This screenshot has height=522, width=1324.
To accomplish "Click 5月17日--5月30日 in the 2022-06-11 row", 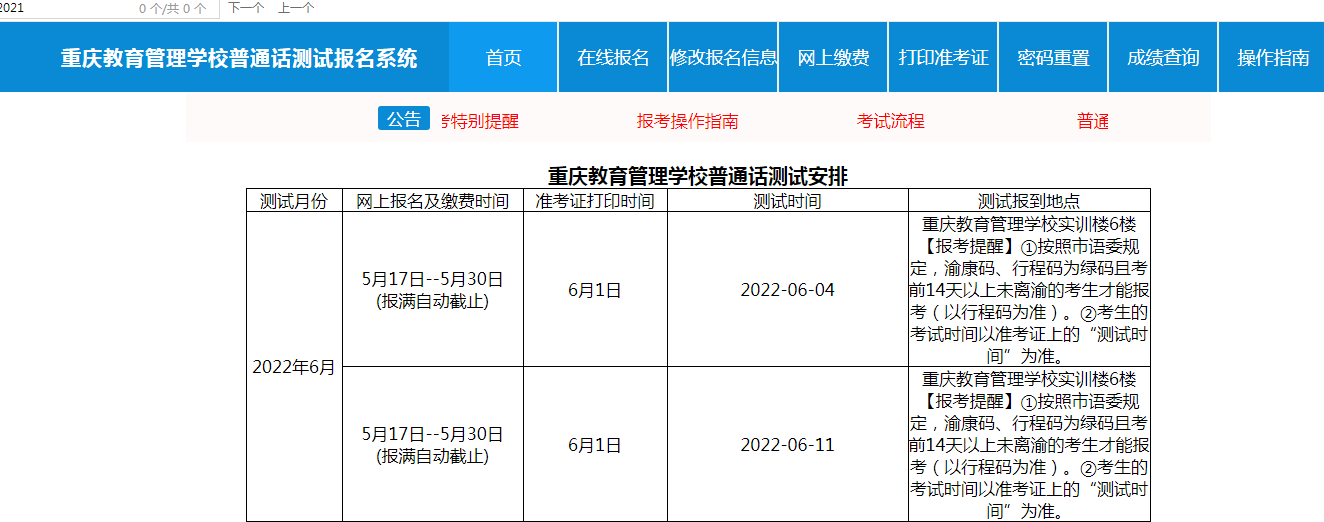I will point(433,434).
